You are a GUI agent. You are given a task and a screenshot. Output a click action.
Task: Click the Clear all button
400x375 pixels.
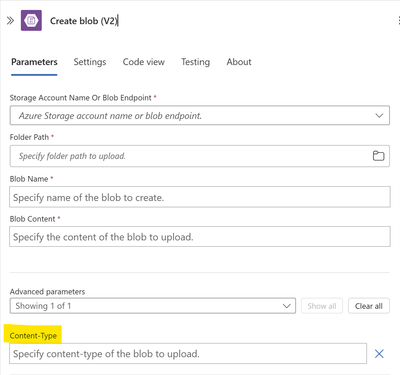(x=369, y=306)
